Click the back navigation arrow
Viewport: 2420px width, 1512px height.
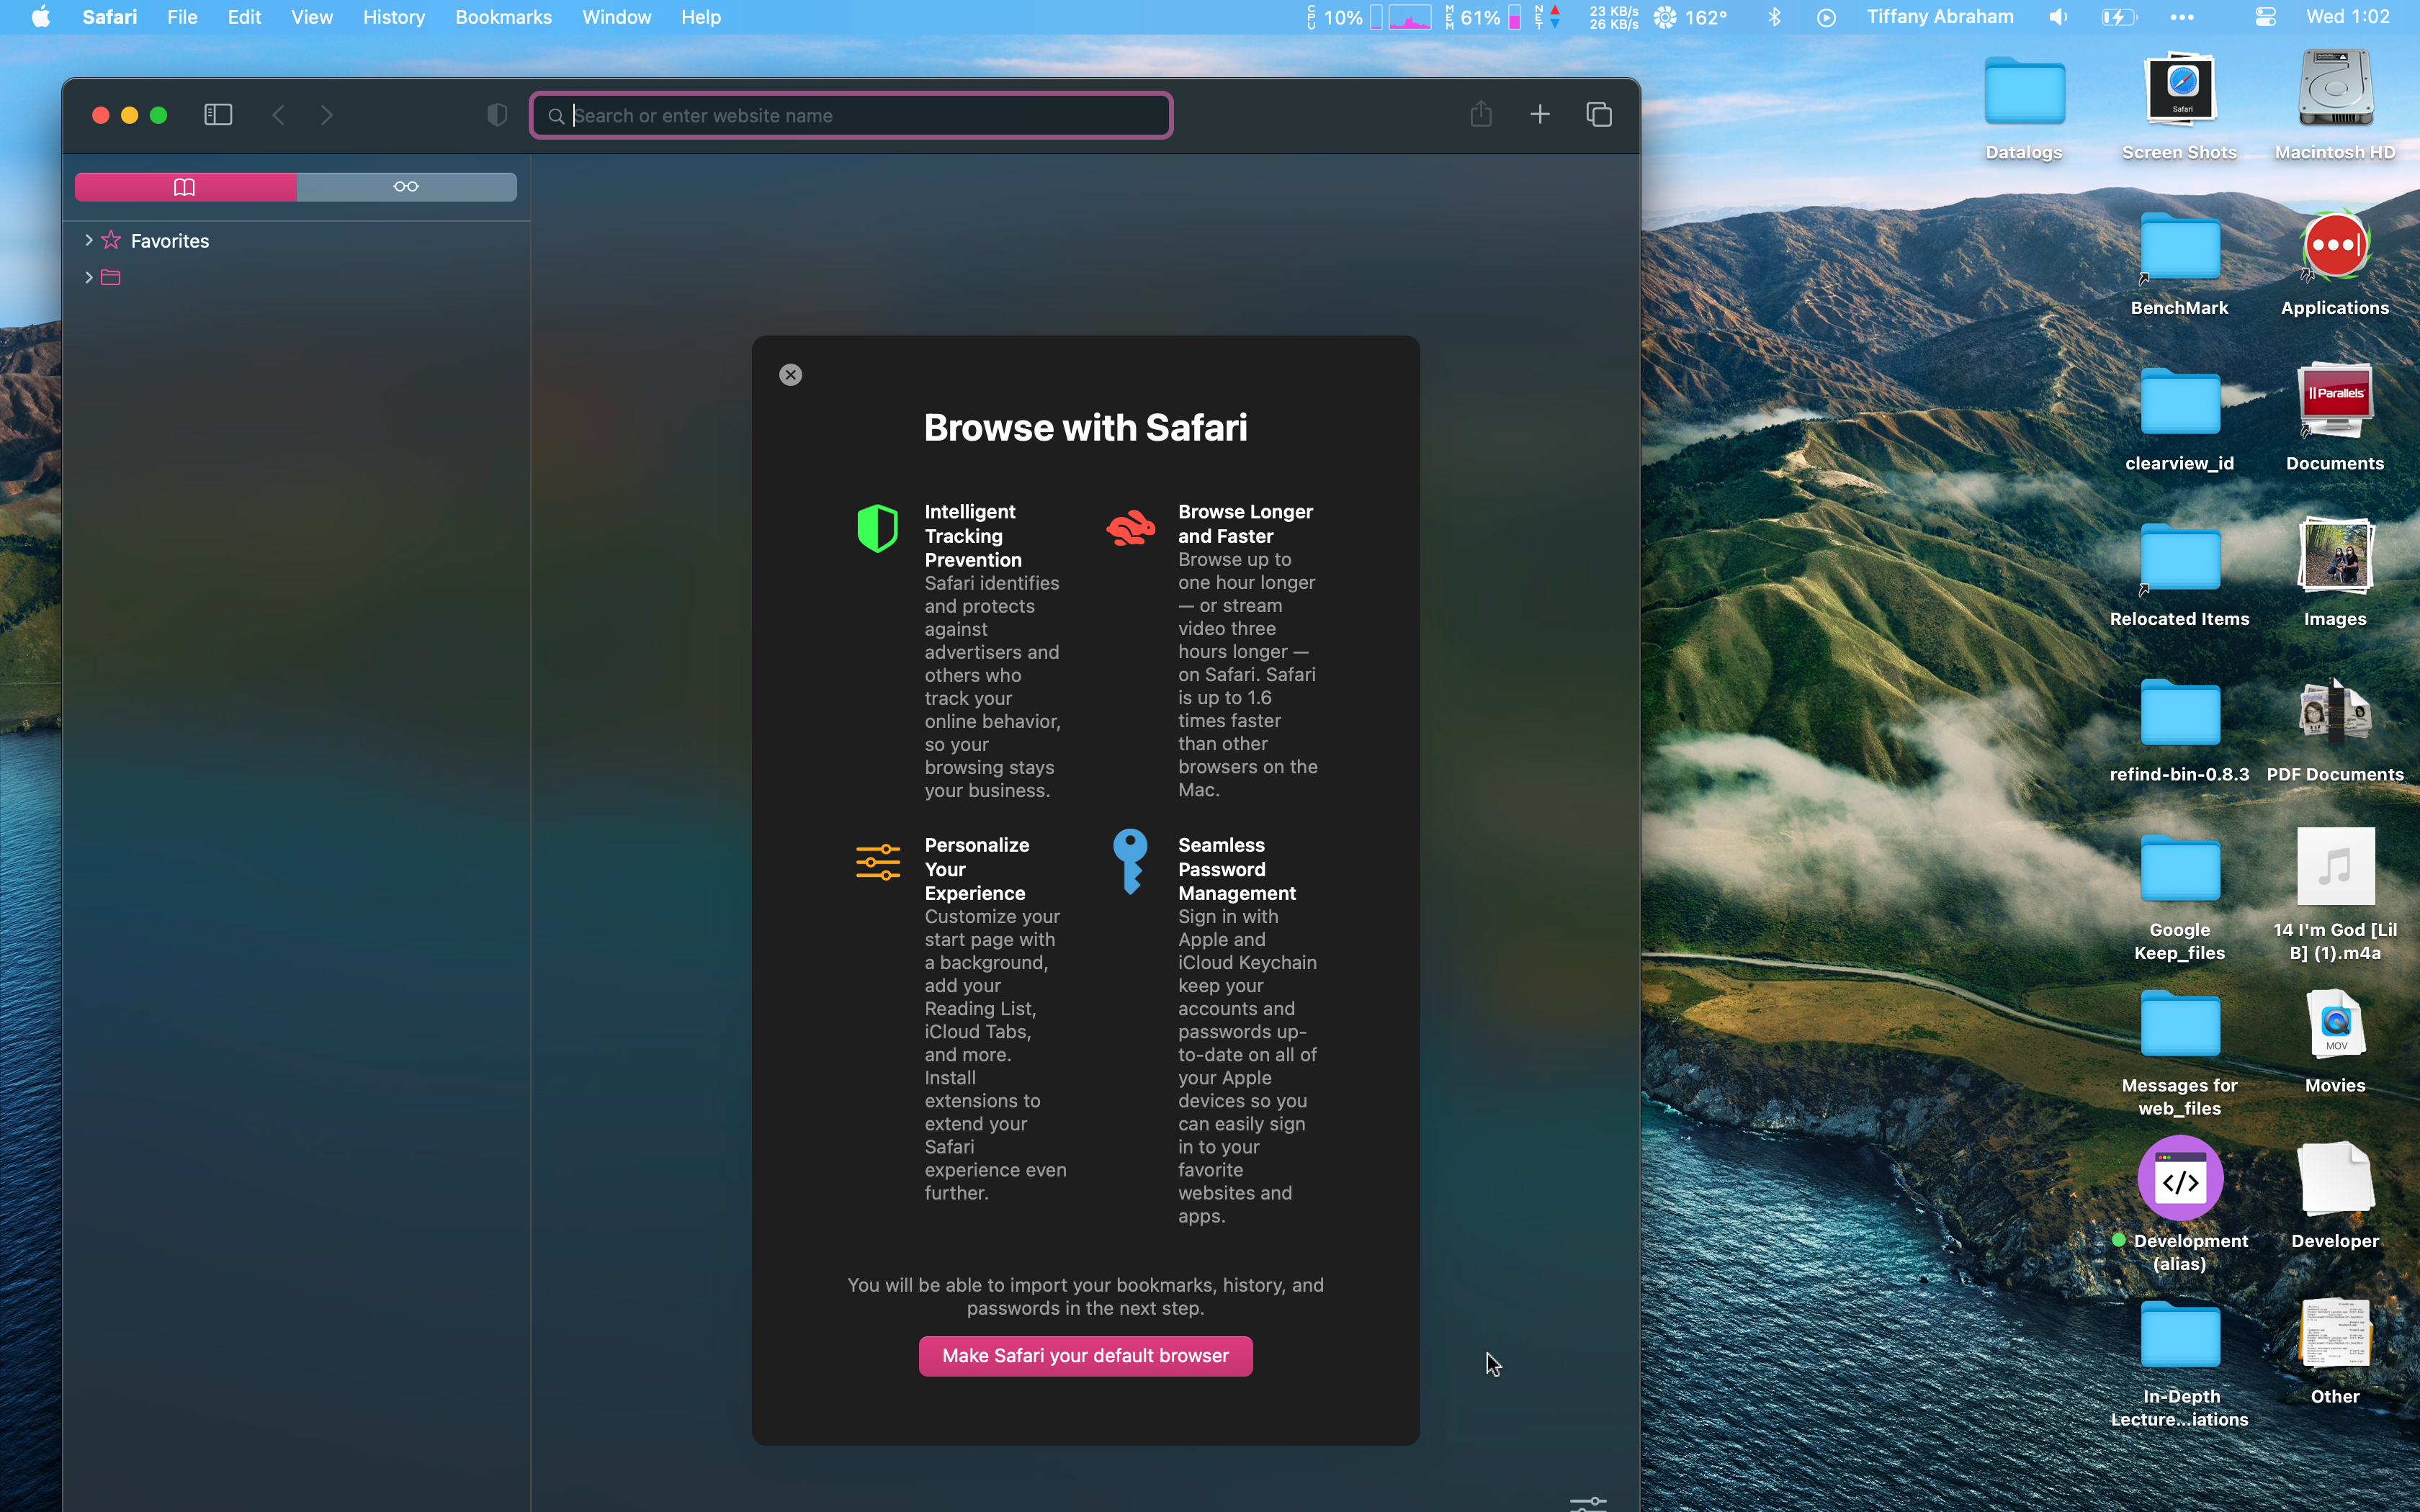[x=279, y=115]
